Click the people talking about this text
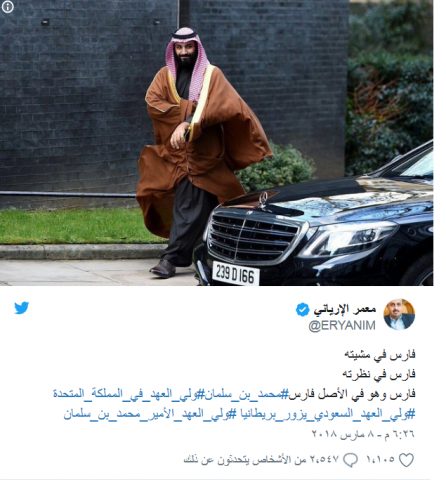 [261, 460]
